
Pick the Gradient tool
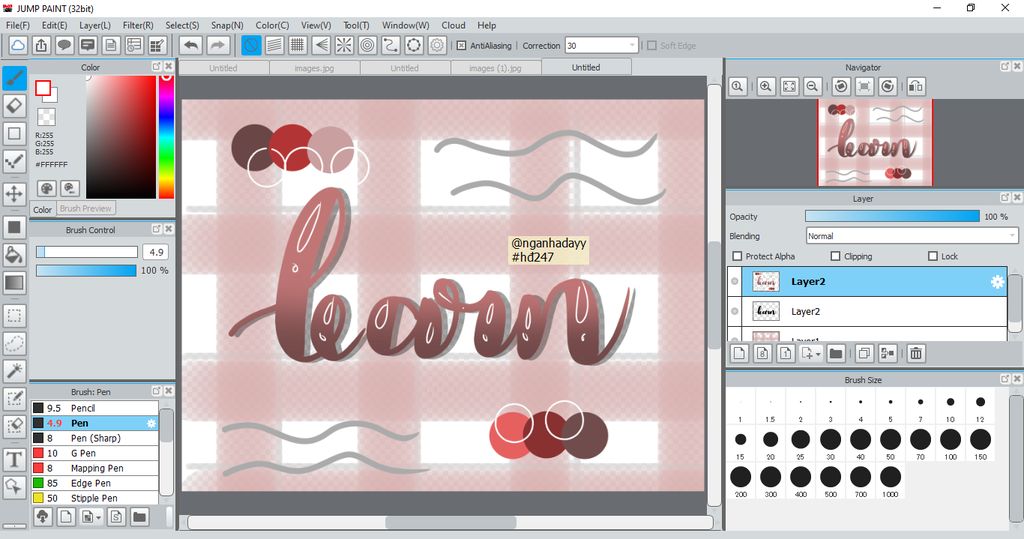coord(14,283)
